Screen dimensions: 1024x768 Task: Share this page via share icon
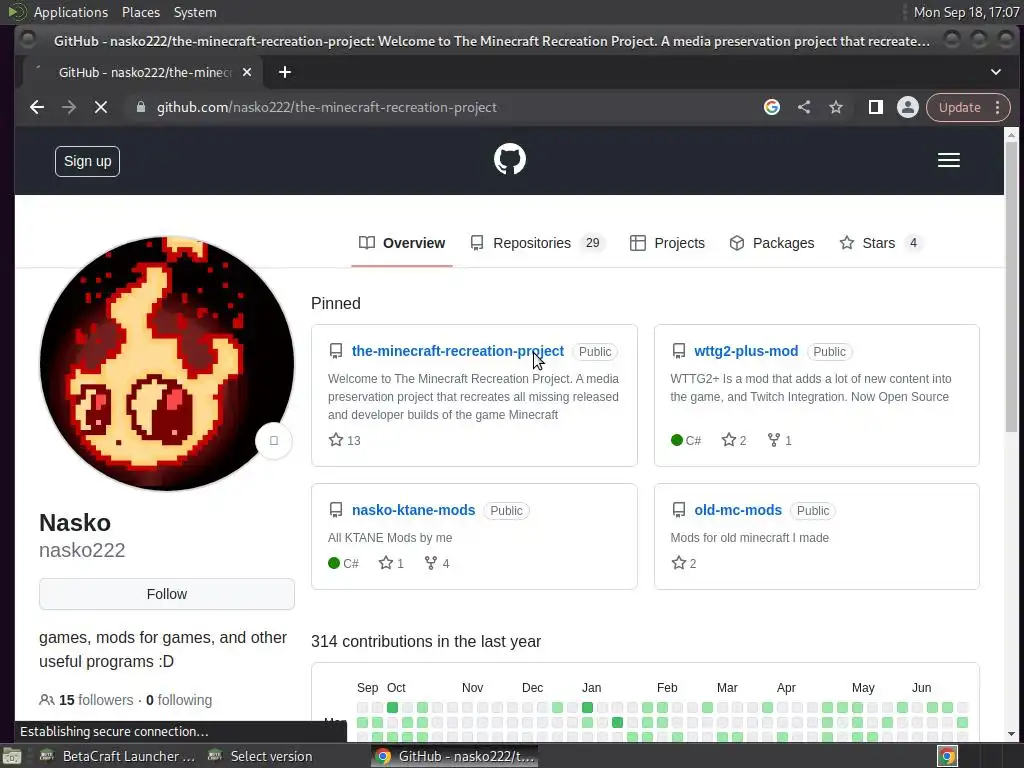point(804,107)
